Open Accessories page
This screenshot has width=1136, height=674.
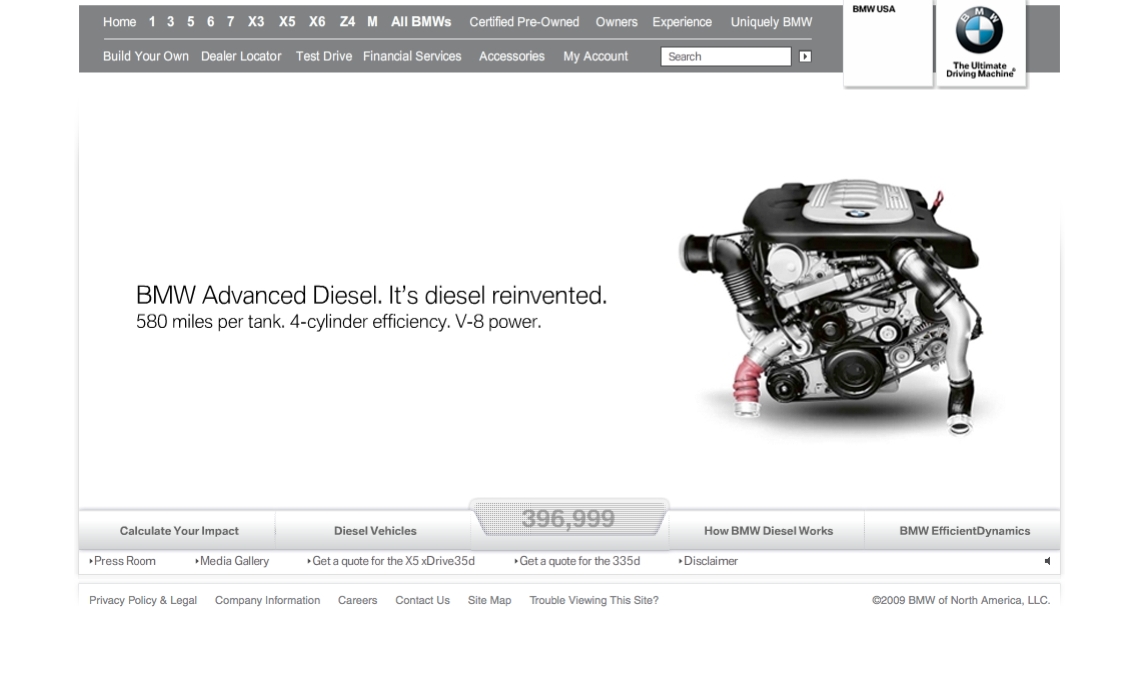tap(511, 56)
